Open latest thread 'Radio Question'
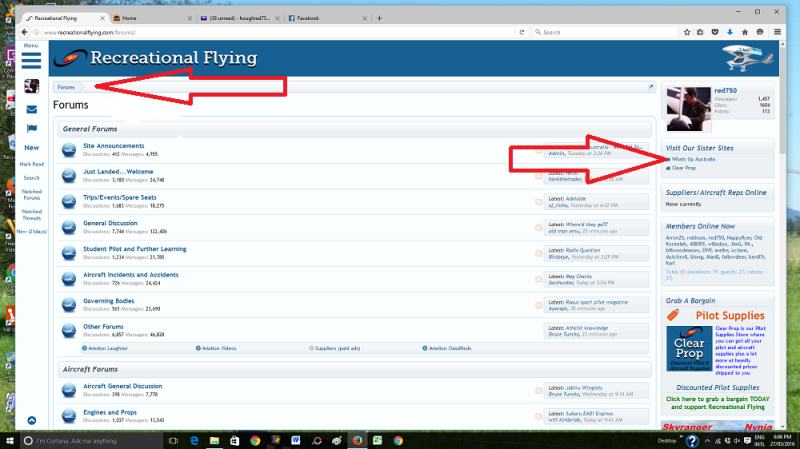This screenshot has width=800, height=449. [583, 251]
